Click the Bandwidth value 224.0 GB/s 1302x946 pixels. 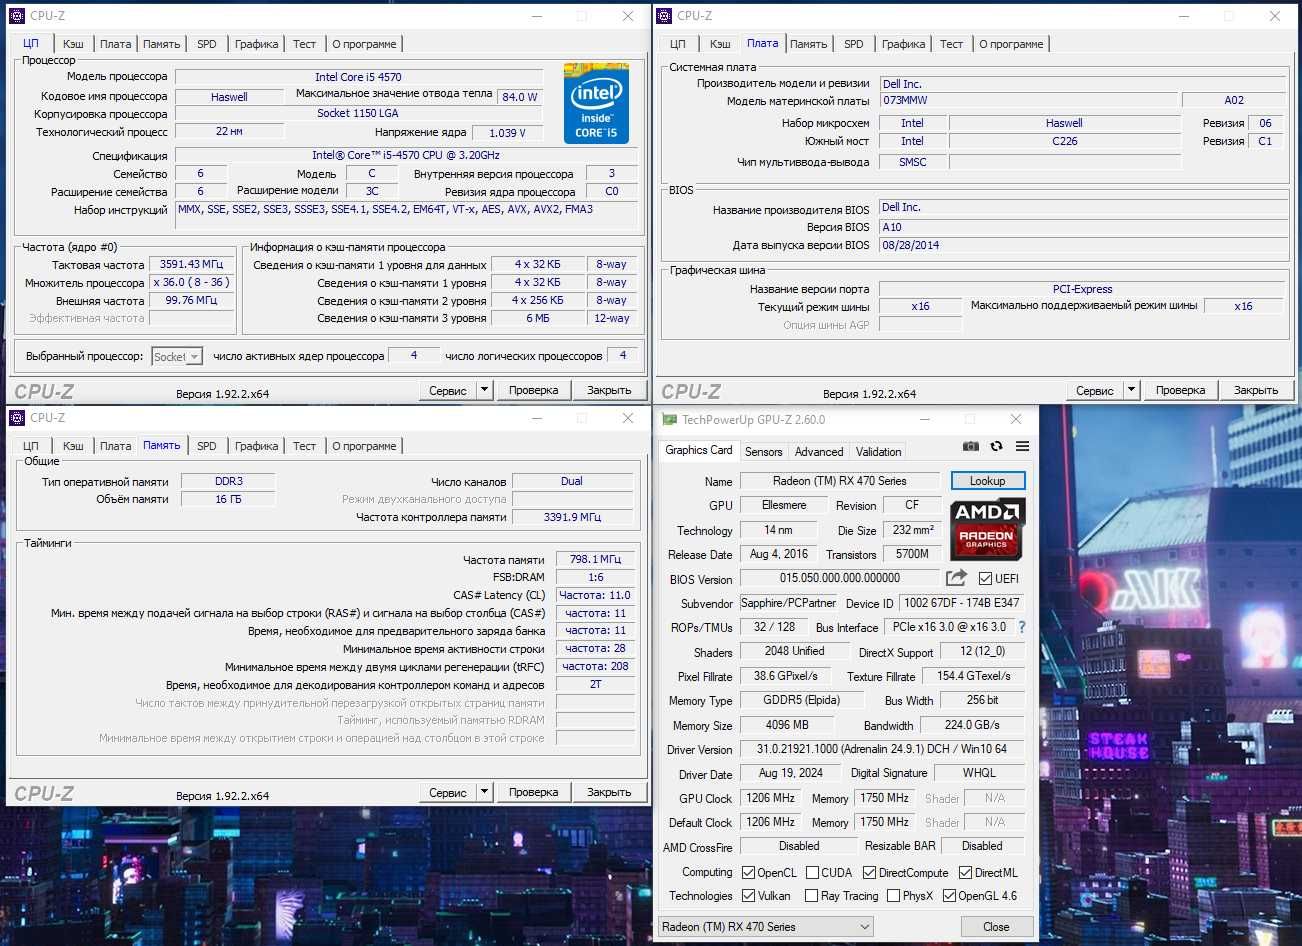coord(972,725)
